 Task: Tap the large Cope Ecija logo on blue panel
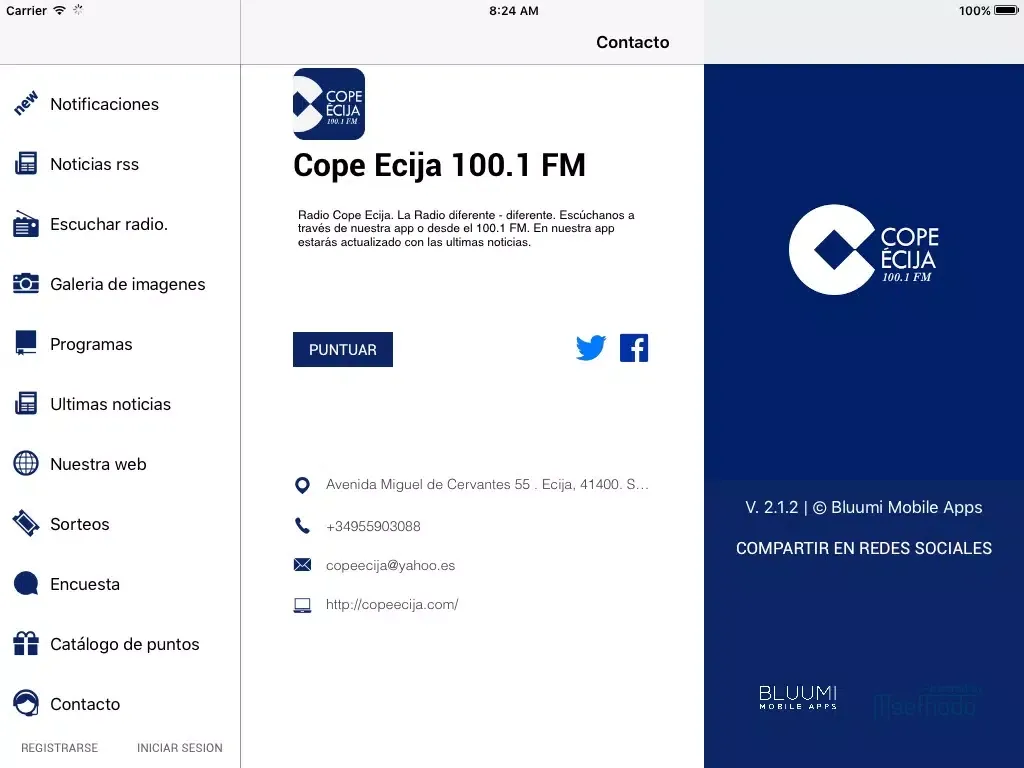pyautogui.click(x=863, y=249)
